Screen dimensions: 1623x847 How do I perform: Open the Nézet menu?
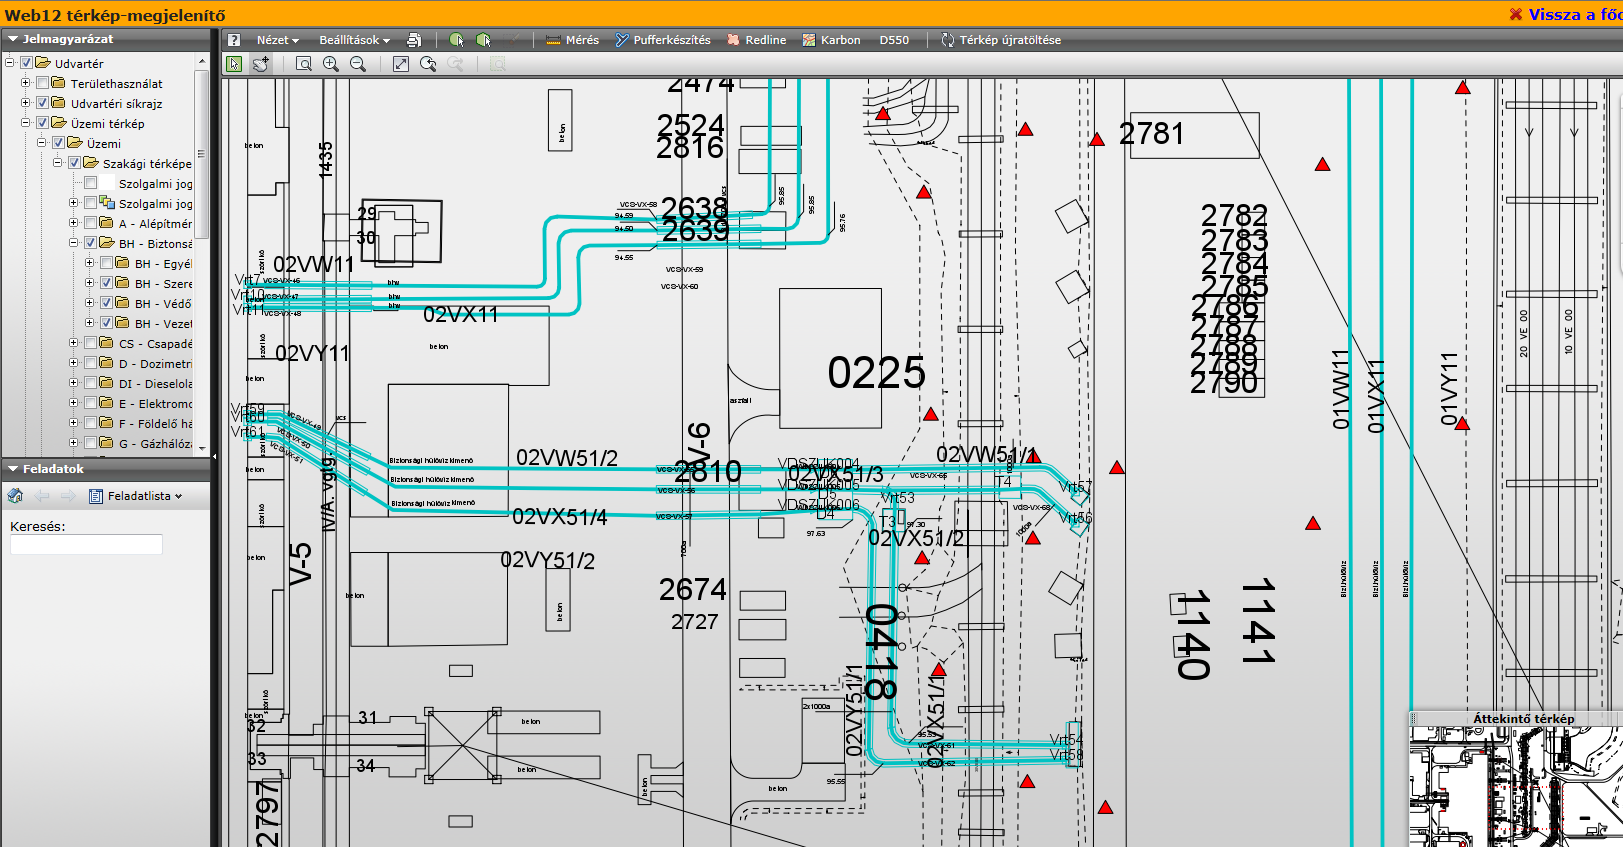tap(277, 40)
